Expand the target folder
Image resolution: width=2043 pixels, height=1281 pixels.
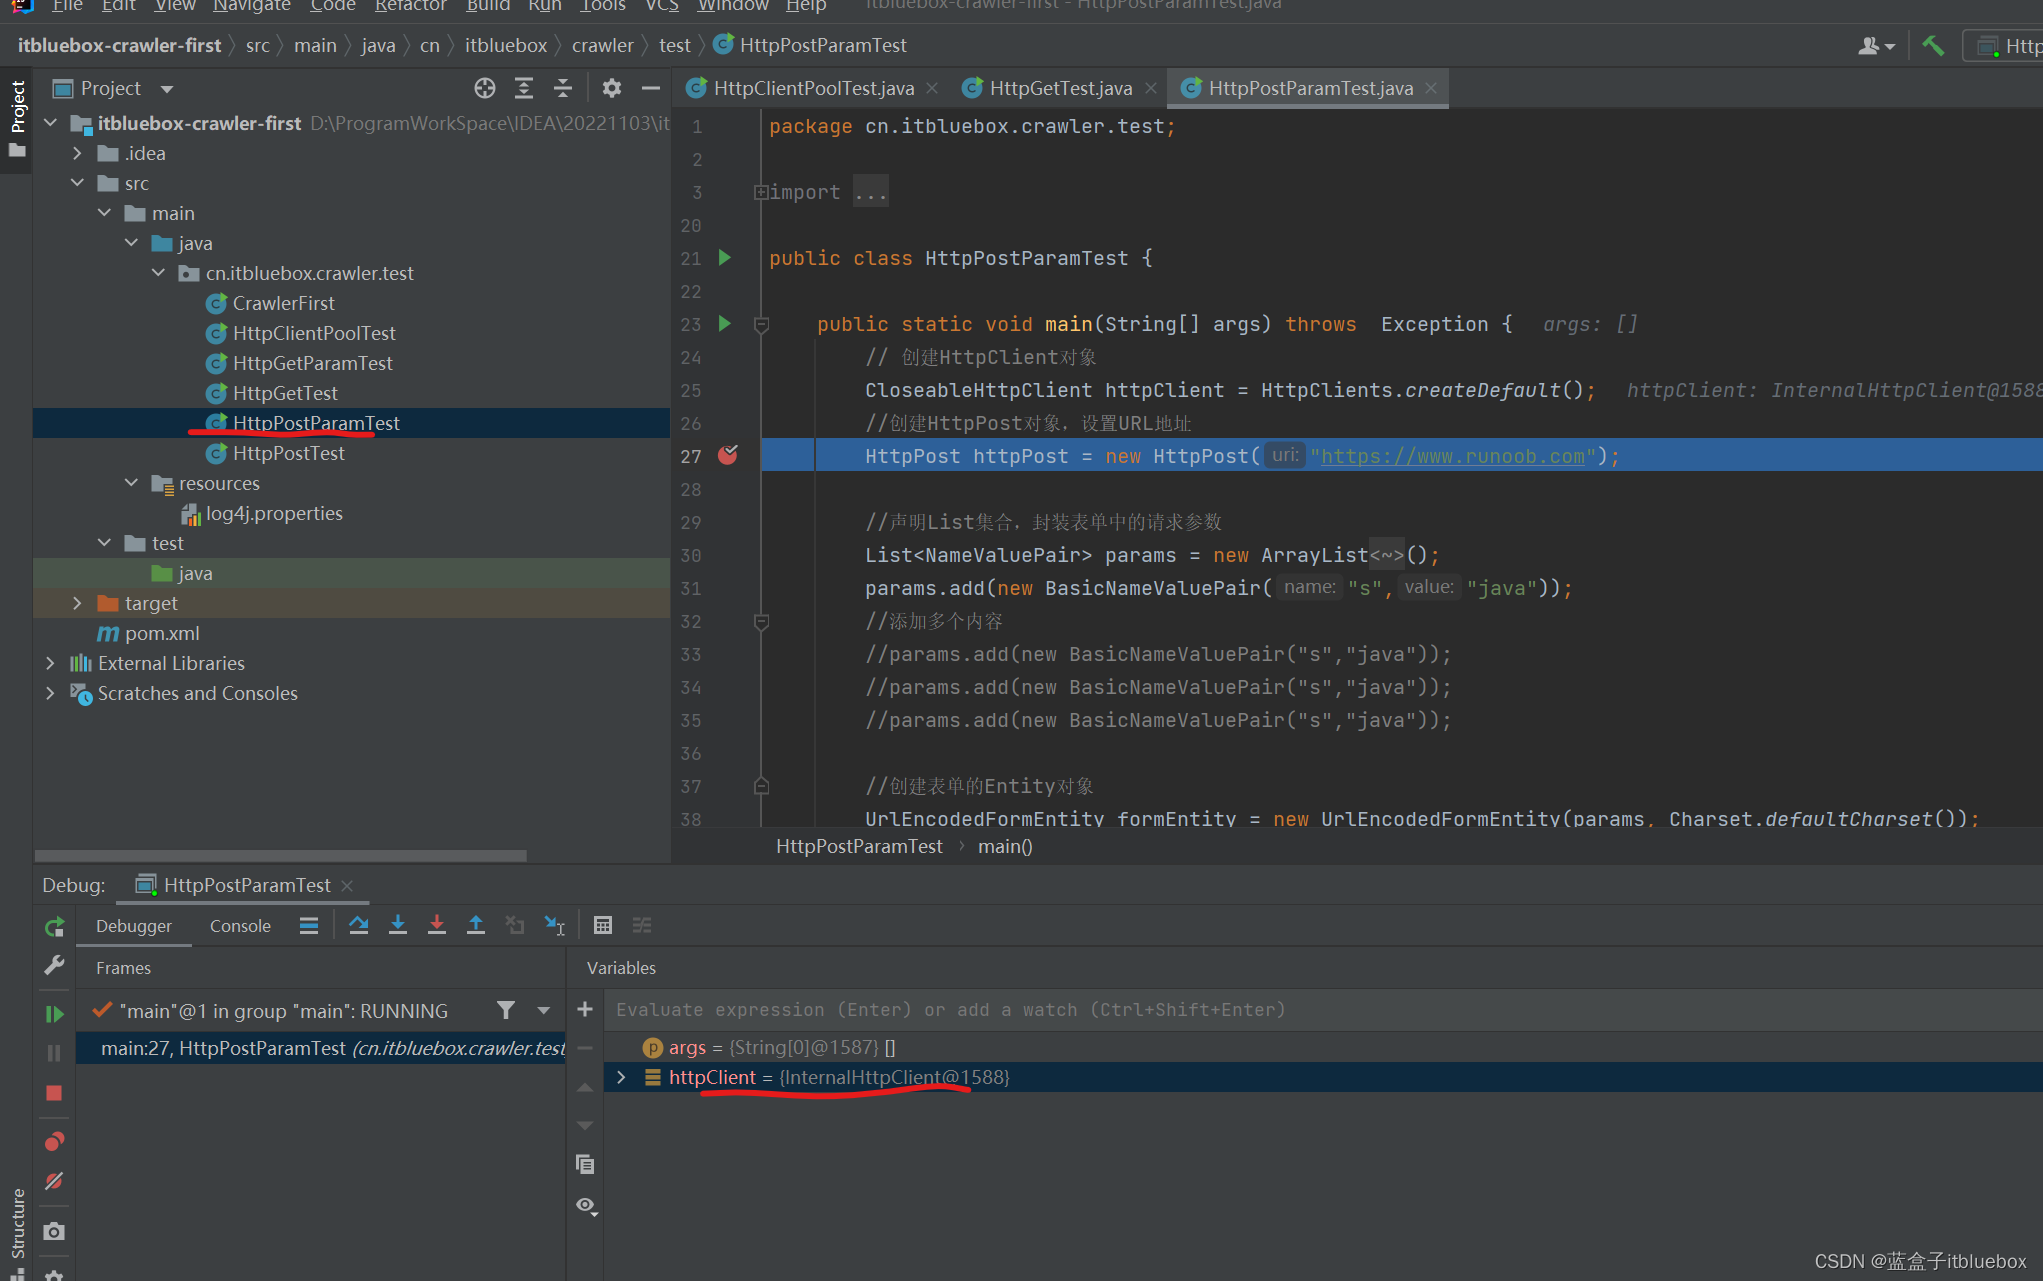click(77, 603)
